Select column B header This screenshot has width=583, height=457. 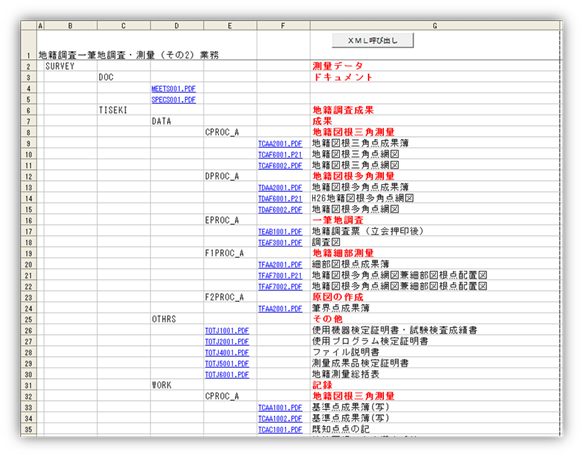(70, 26)
